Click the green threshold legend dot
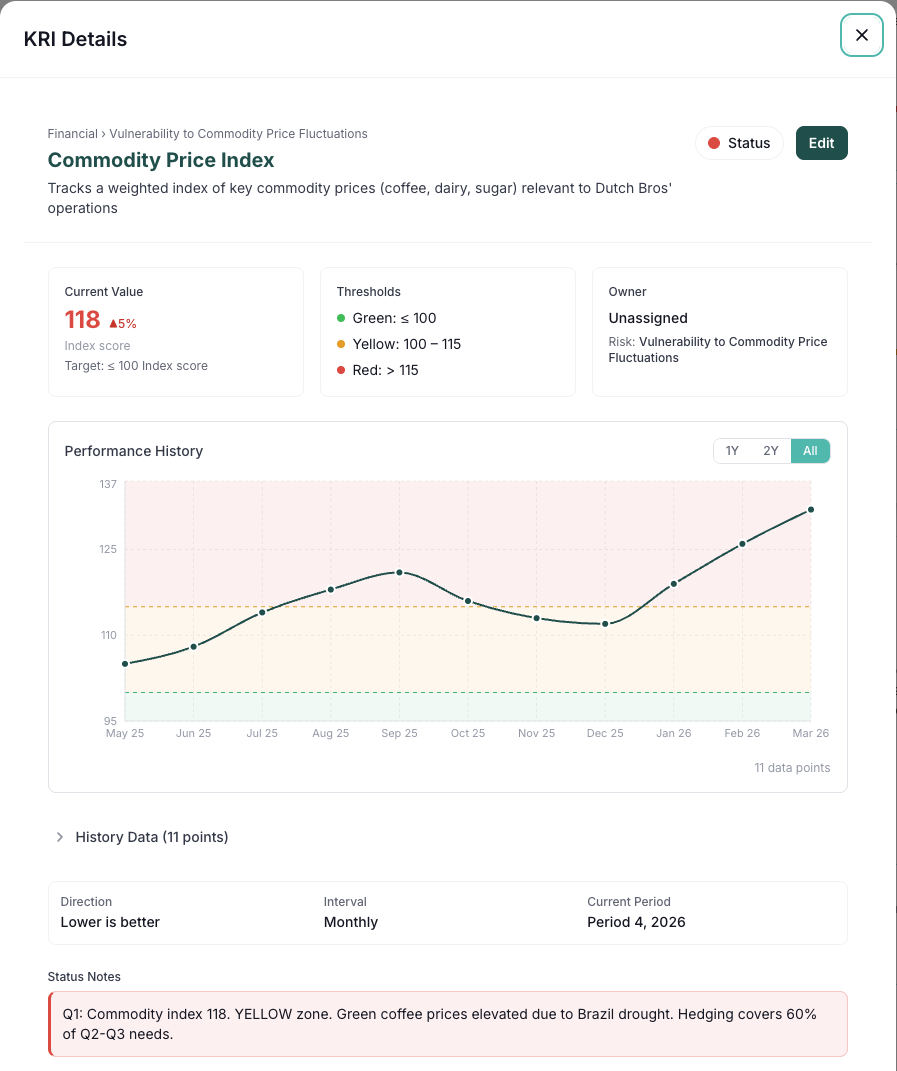Viewport: 897px width, 1071px height. tap(341, 318)
